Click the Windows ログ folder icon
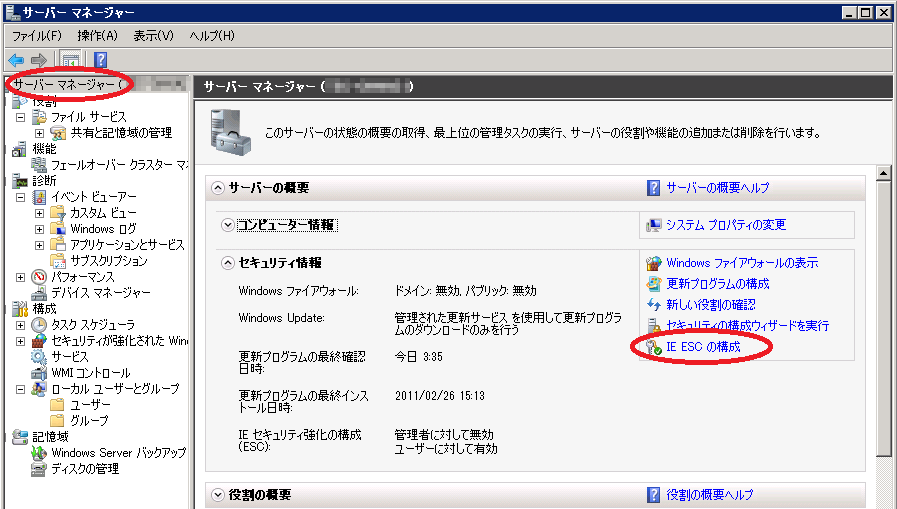897x509 pixels. [58, 229]
